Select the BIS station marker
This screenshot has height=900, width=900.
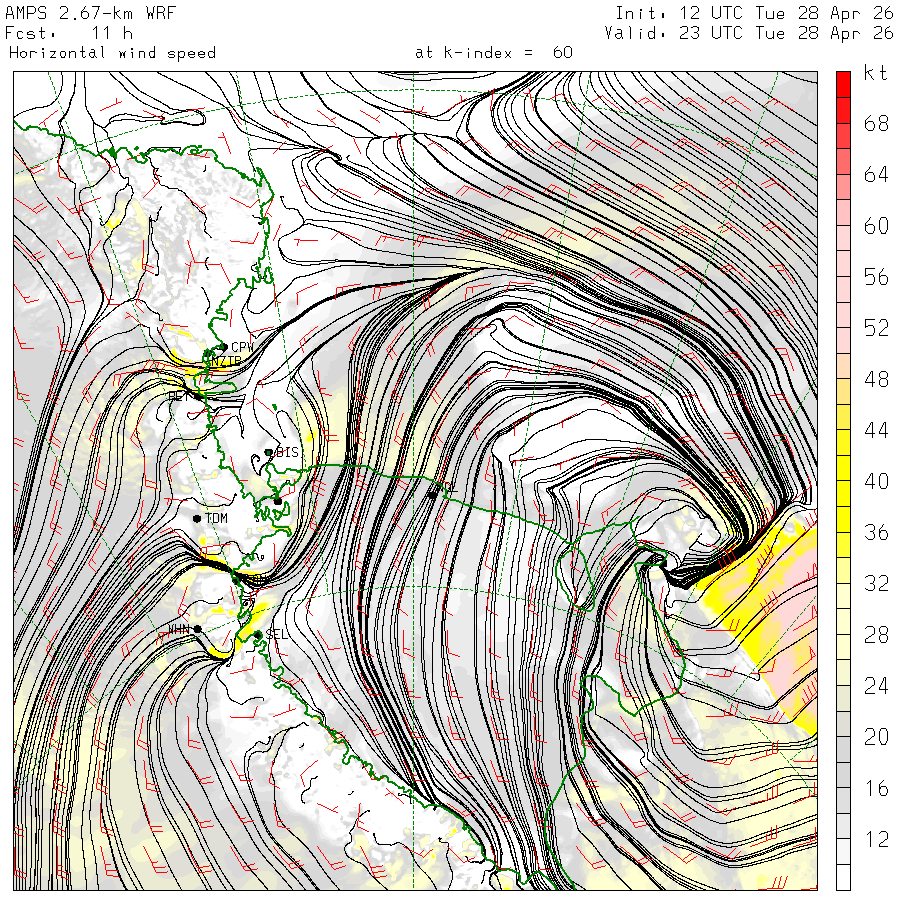click(268, 452)
